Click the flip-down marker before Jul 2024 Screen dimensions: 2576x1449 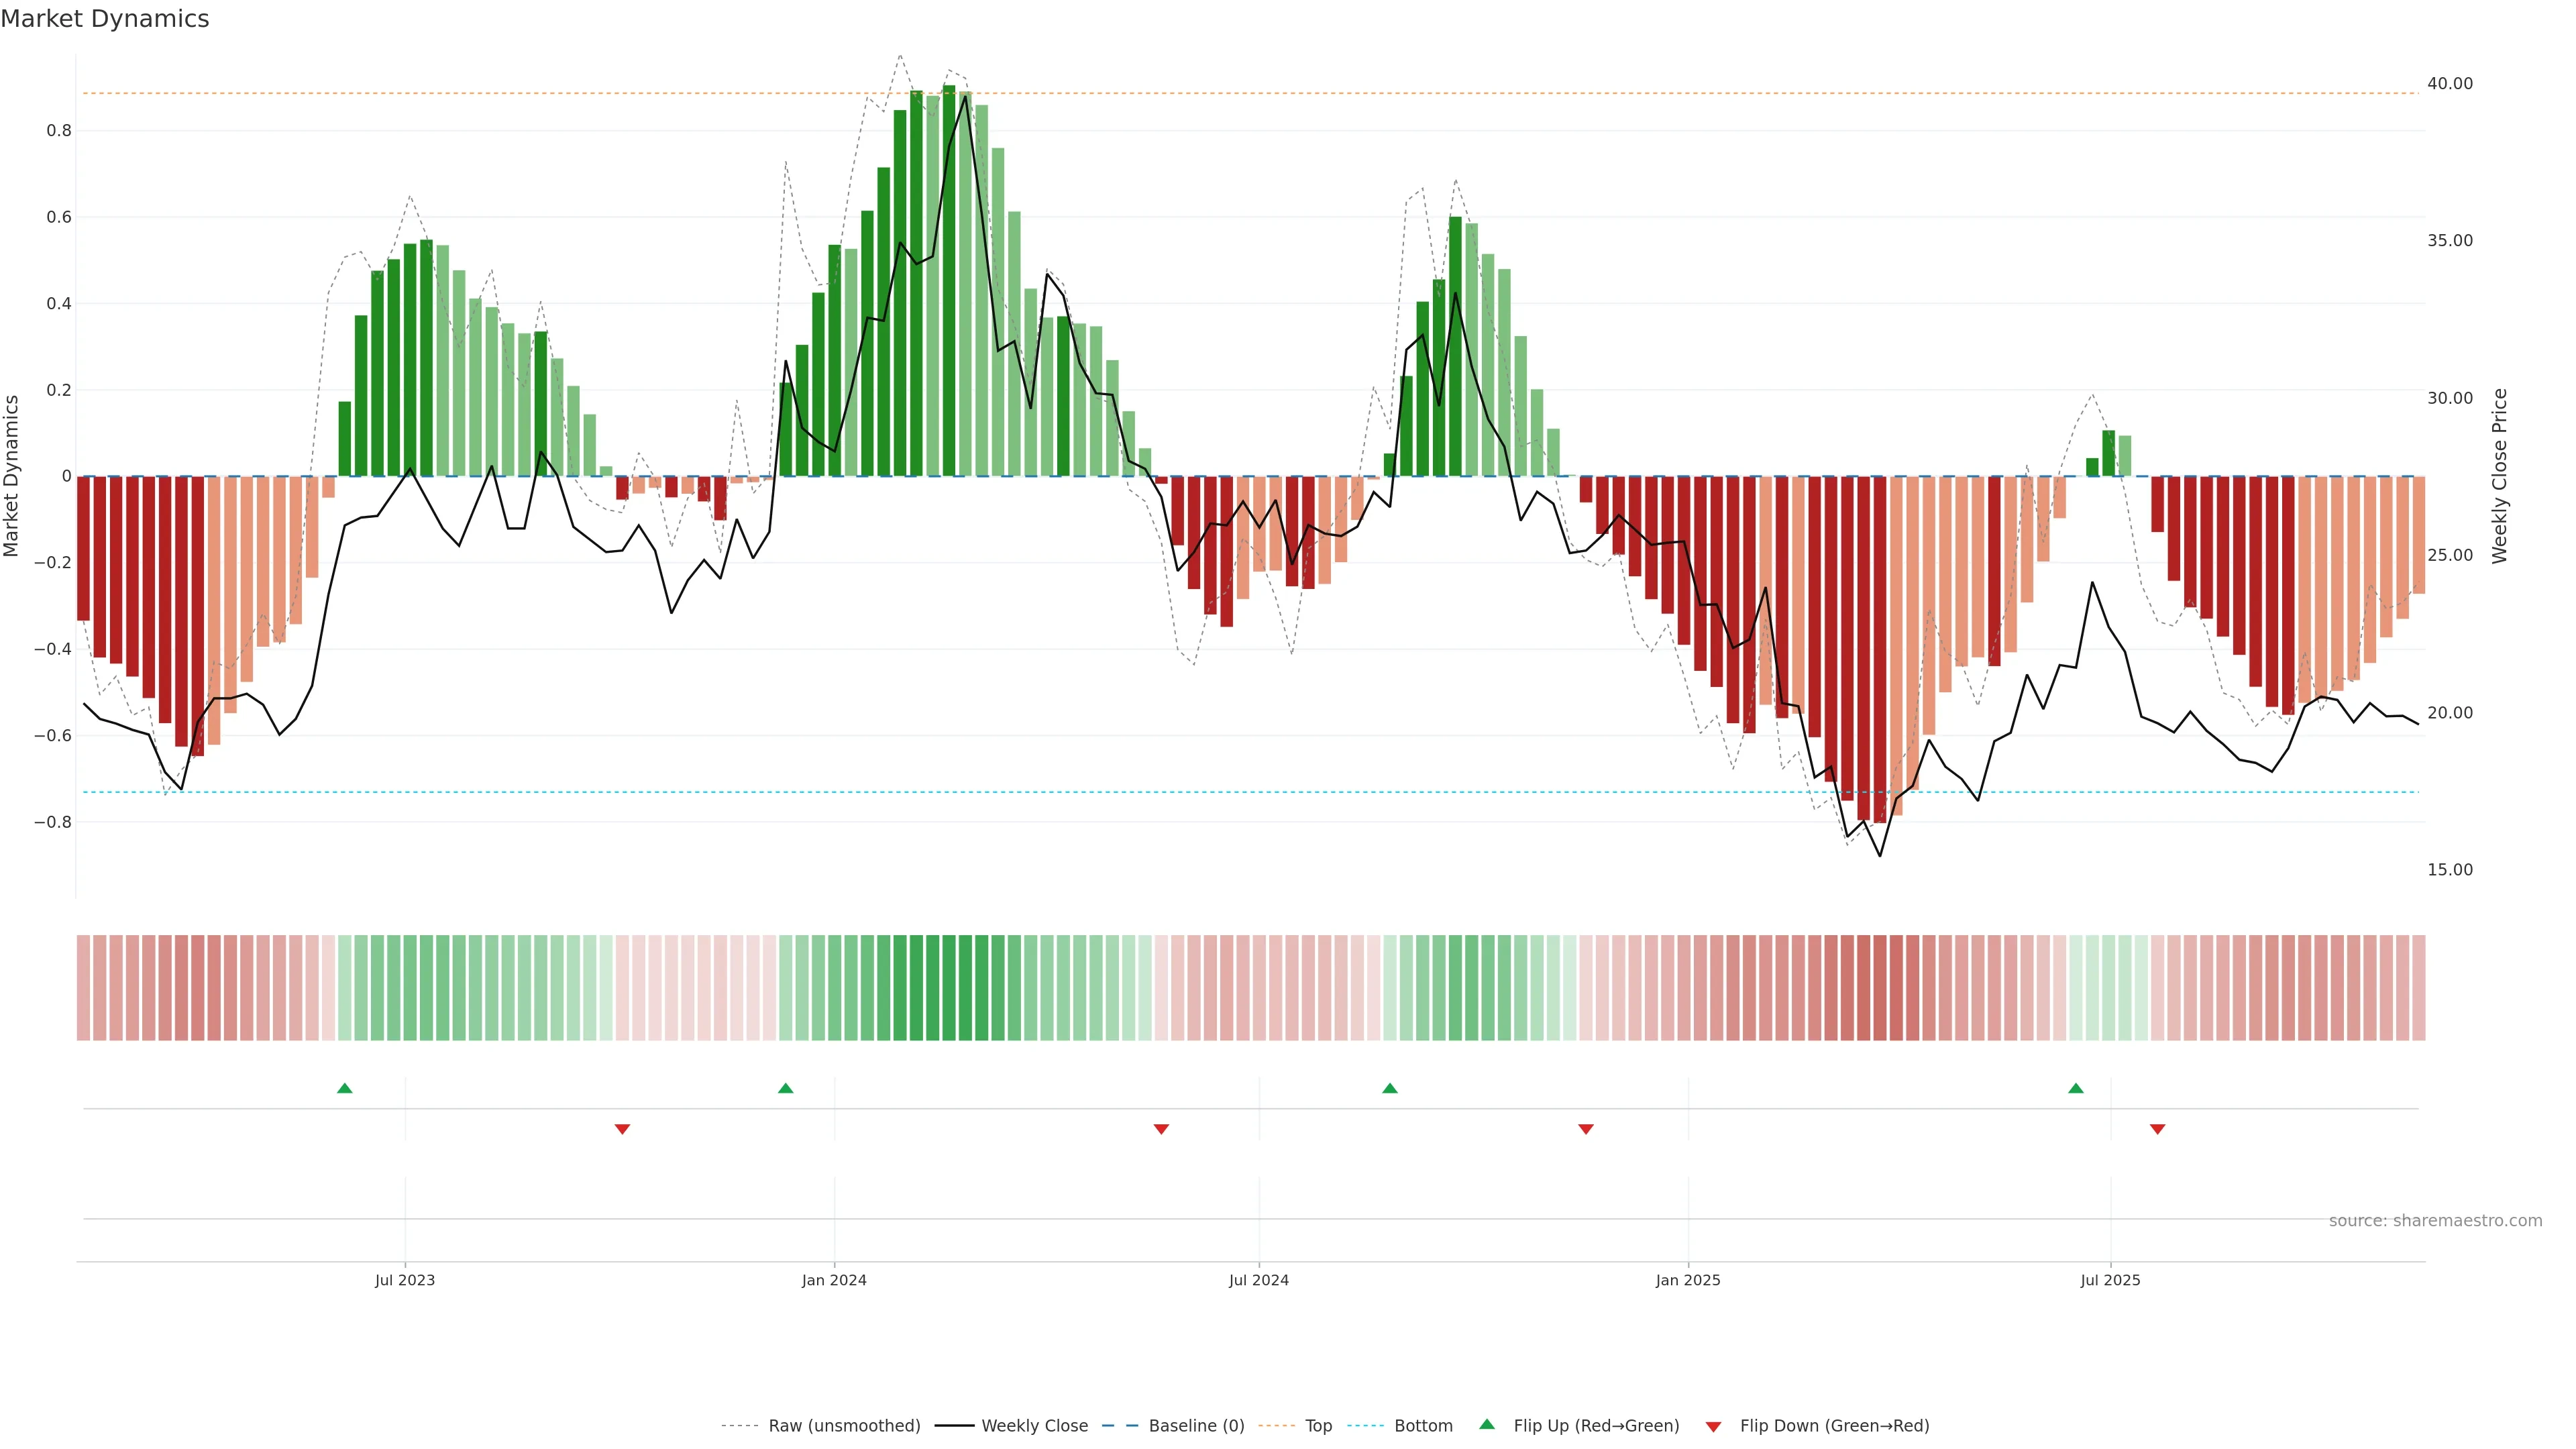click(x=1161, y=1129)
